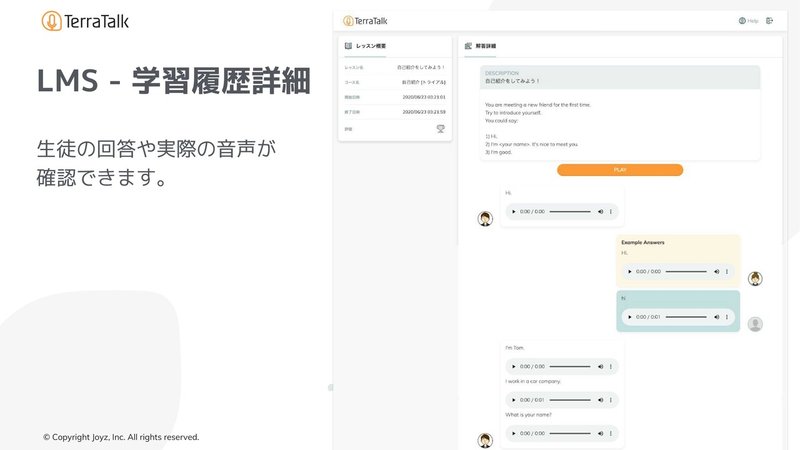The height and width of the screenshot is (450, 800).
Task: Click the seek bar of teal student answer audio
Action: coord(686,317)
